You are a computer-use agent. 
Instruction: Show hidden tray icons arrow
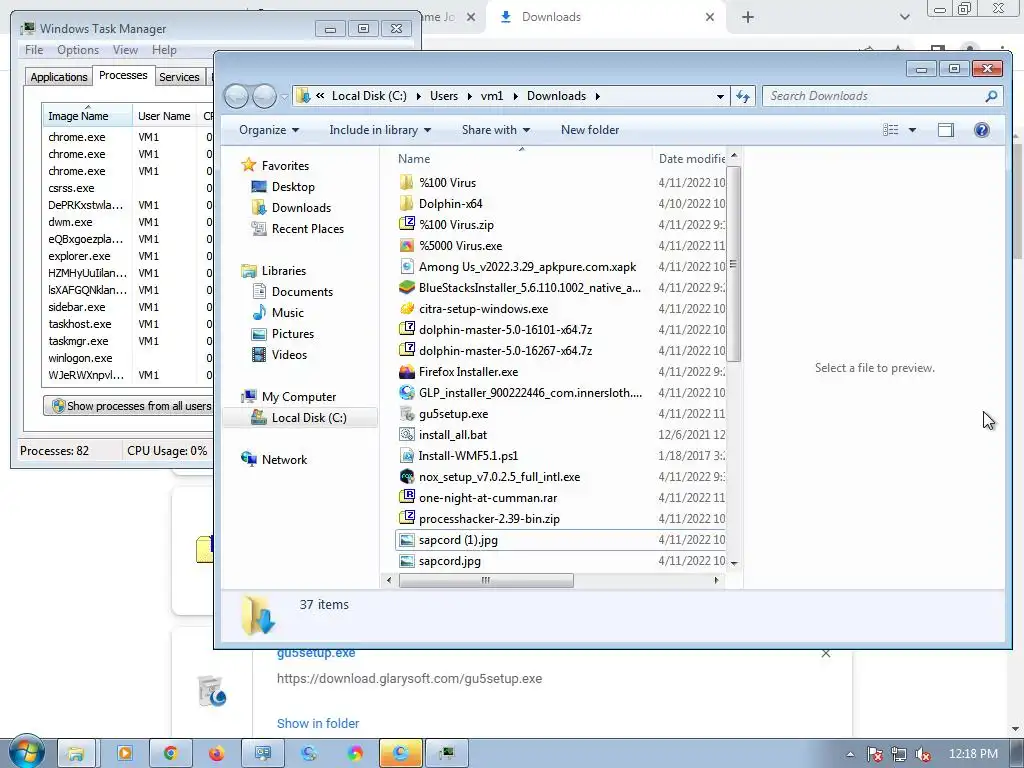(850, 754)
